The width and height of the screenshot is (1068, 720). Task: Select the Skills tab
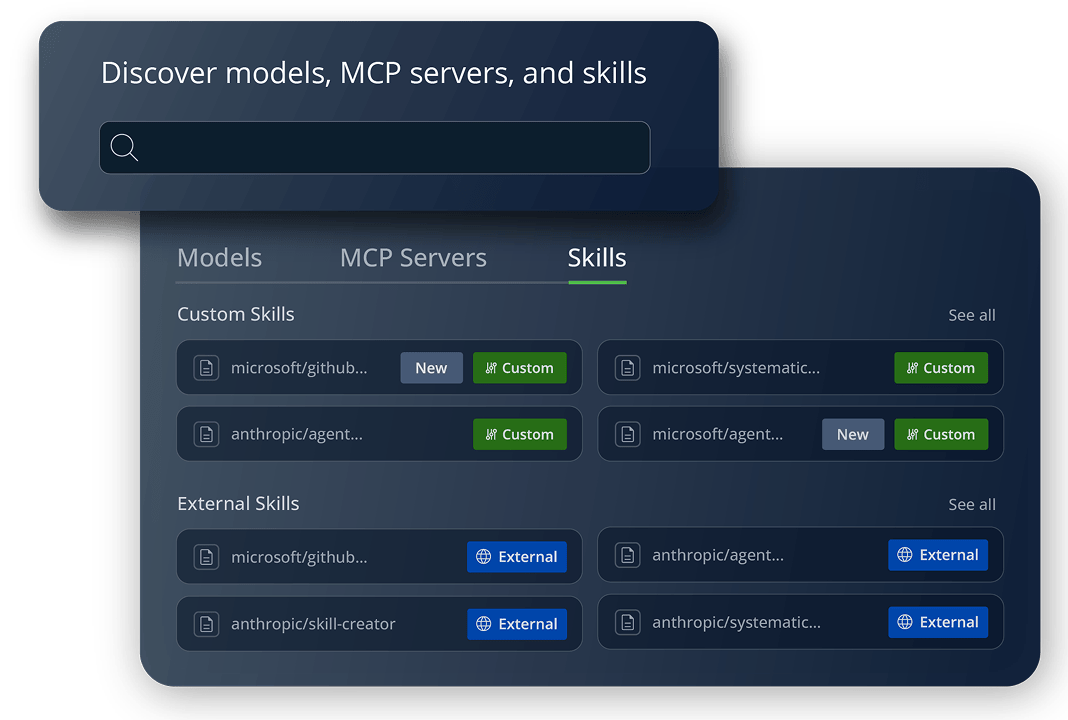(597, 258)
